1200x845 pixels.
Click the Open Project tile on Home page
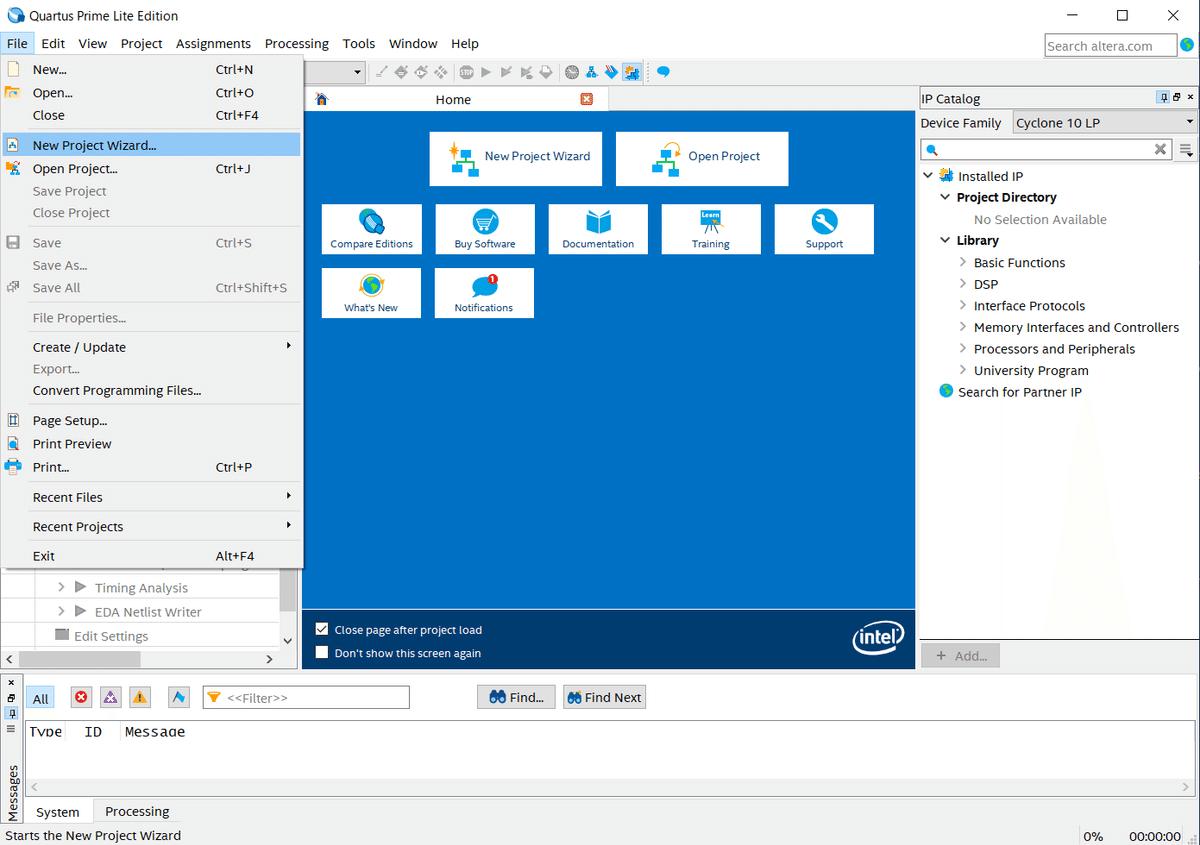pos(702,158)
